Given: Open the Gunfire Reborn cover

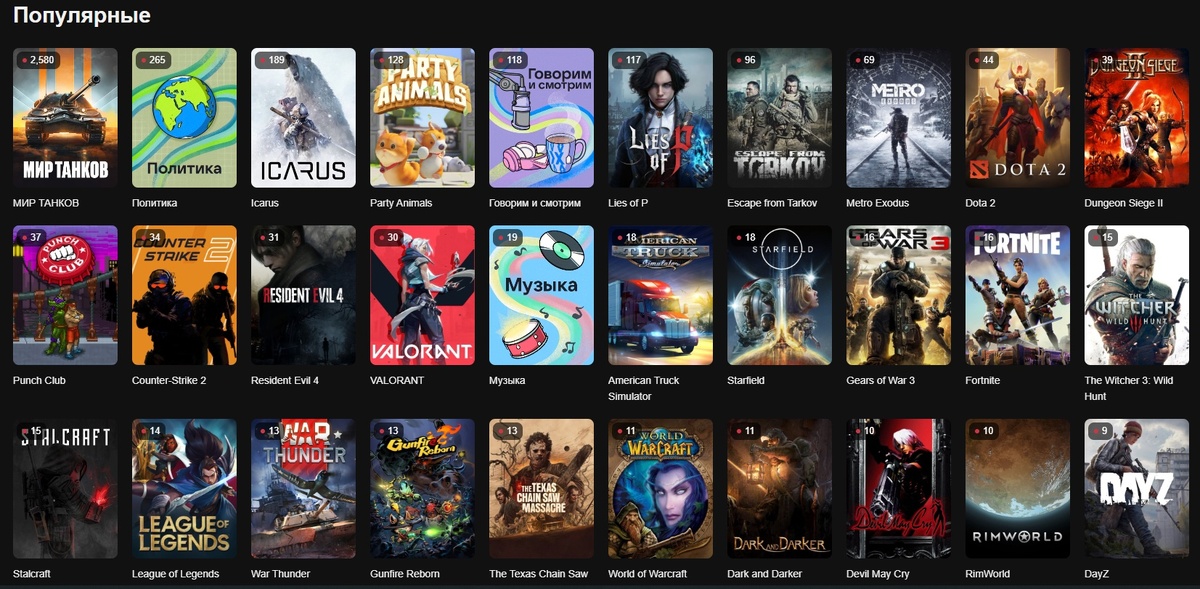Looking at the screenshot, I should (422, 488).
